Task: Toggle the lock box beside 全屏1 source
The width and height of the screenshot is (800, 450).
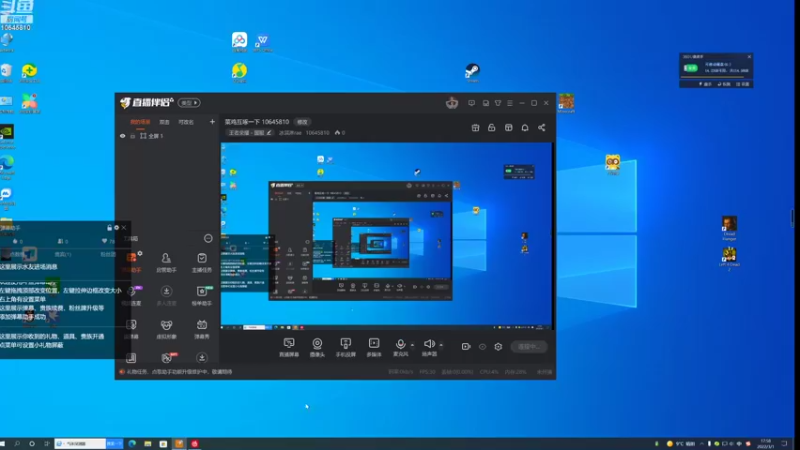Action: [x=133, y=136]
